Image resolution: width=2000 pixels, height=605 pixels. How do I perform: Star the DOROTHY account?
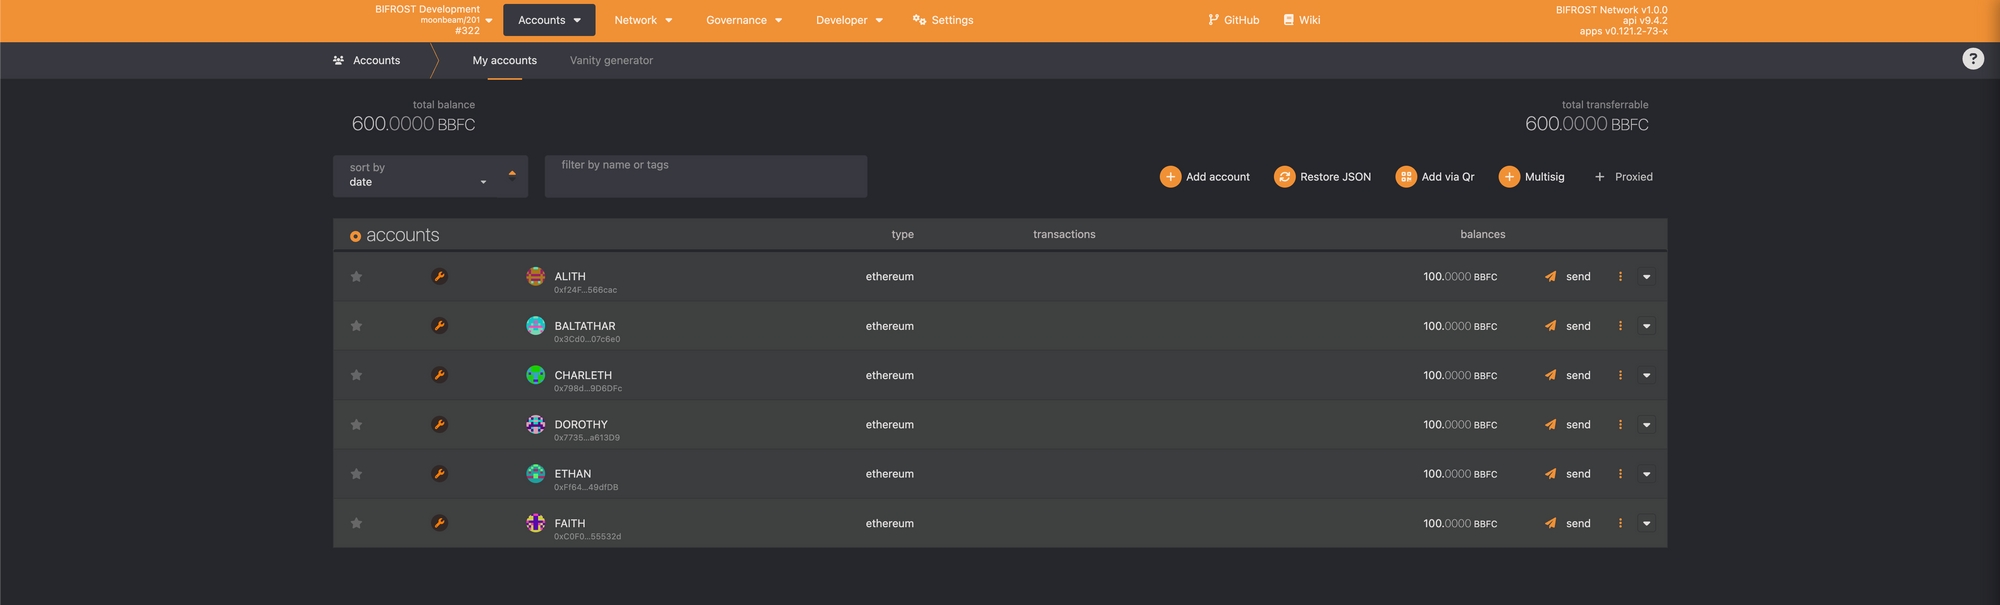coord(356,425)
